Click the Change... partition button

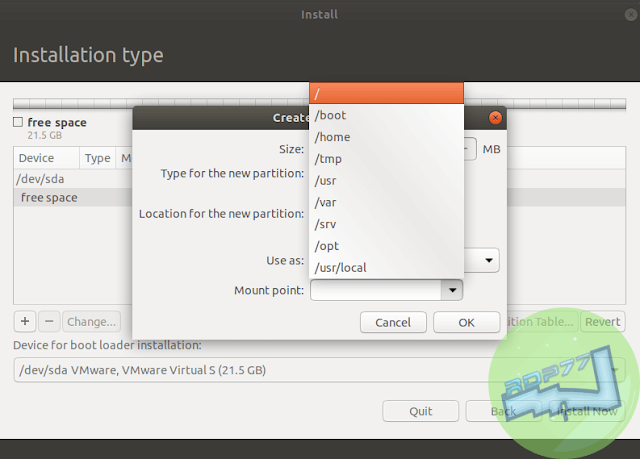point(91,322)
